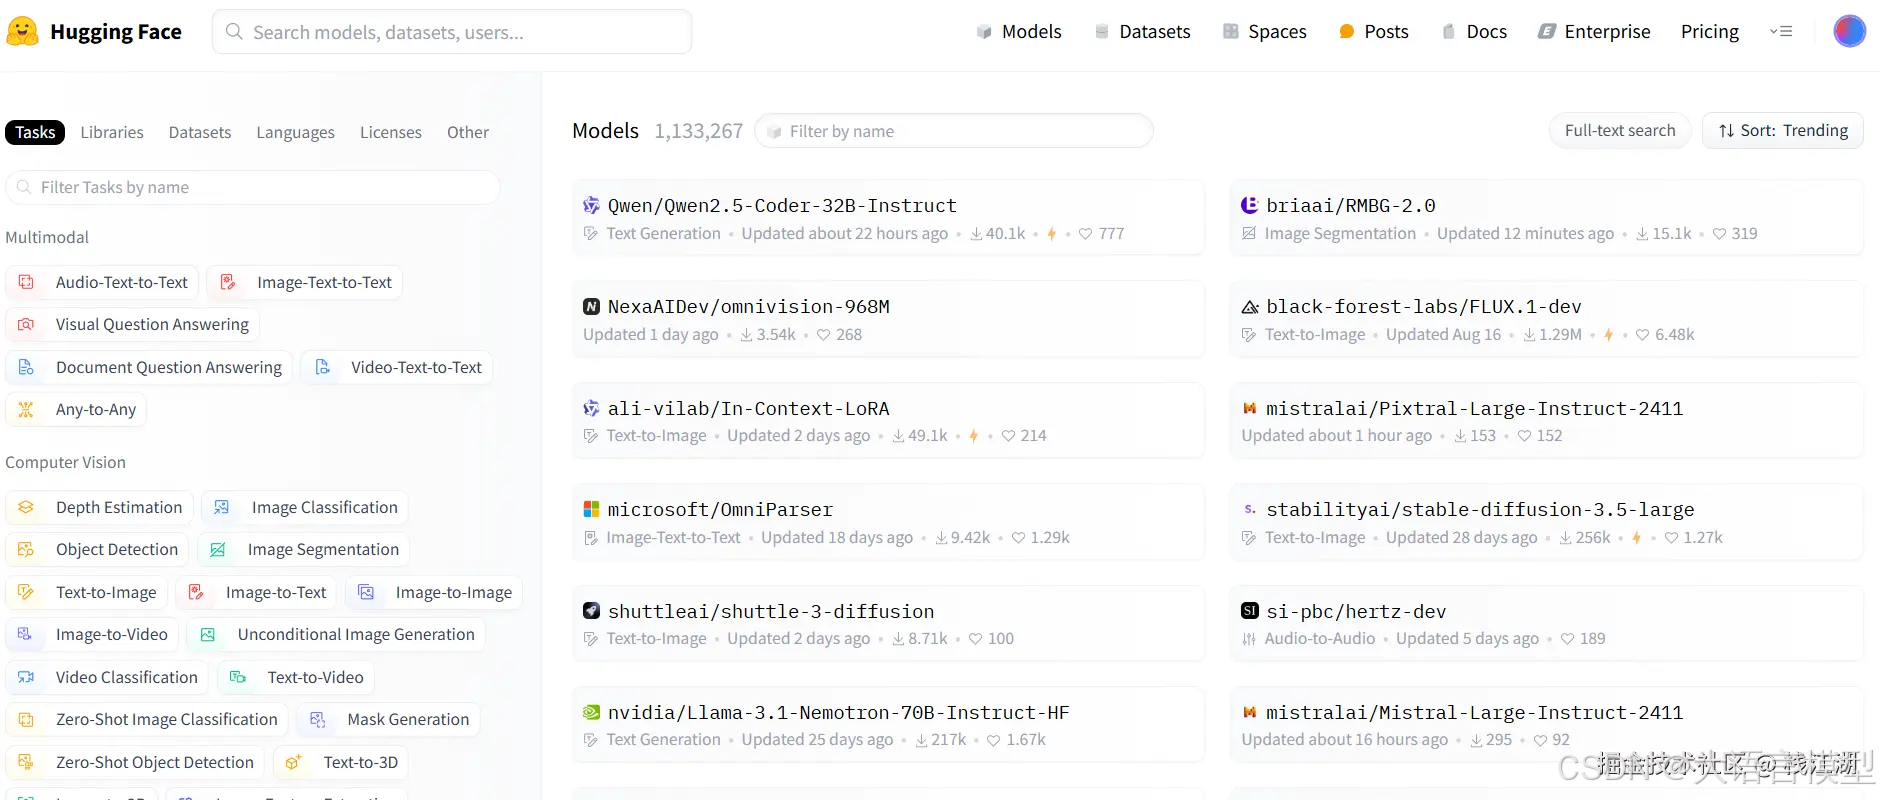Viewport: 1880px width, 800px height.
Task: Click the Object Detection task icon
Action: point(27,550)
